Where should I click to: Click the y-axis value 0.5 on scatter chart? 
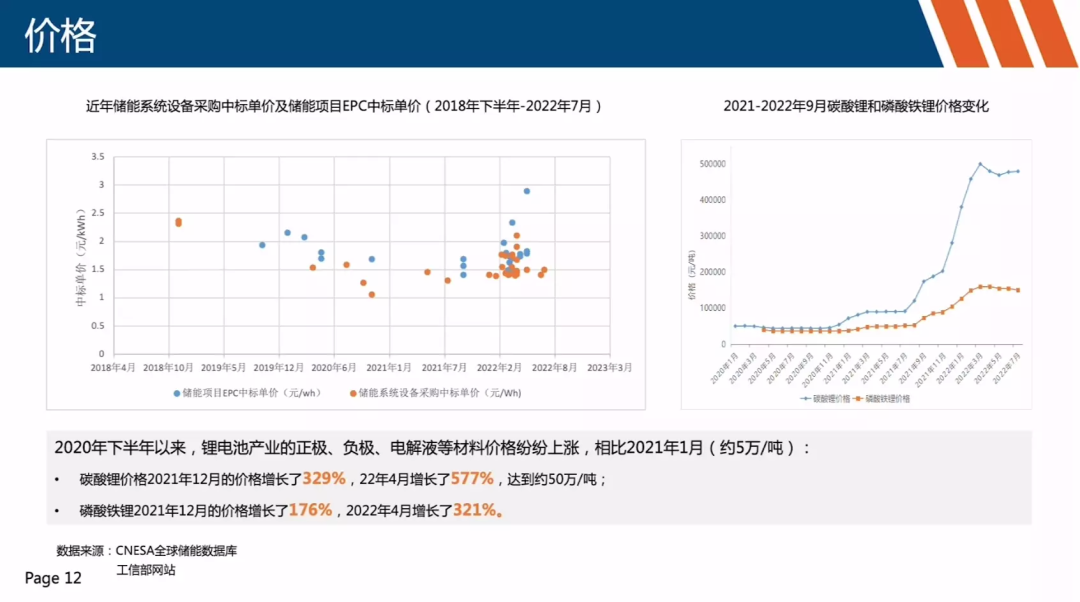[98, 326]
